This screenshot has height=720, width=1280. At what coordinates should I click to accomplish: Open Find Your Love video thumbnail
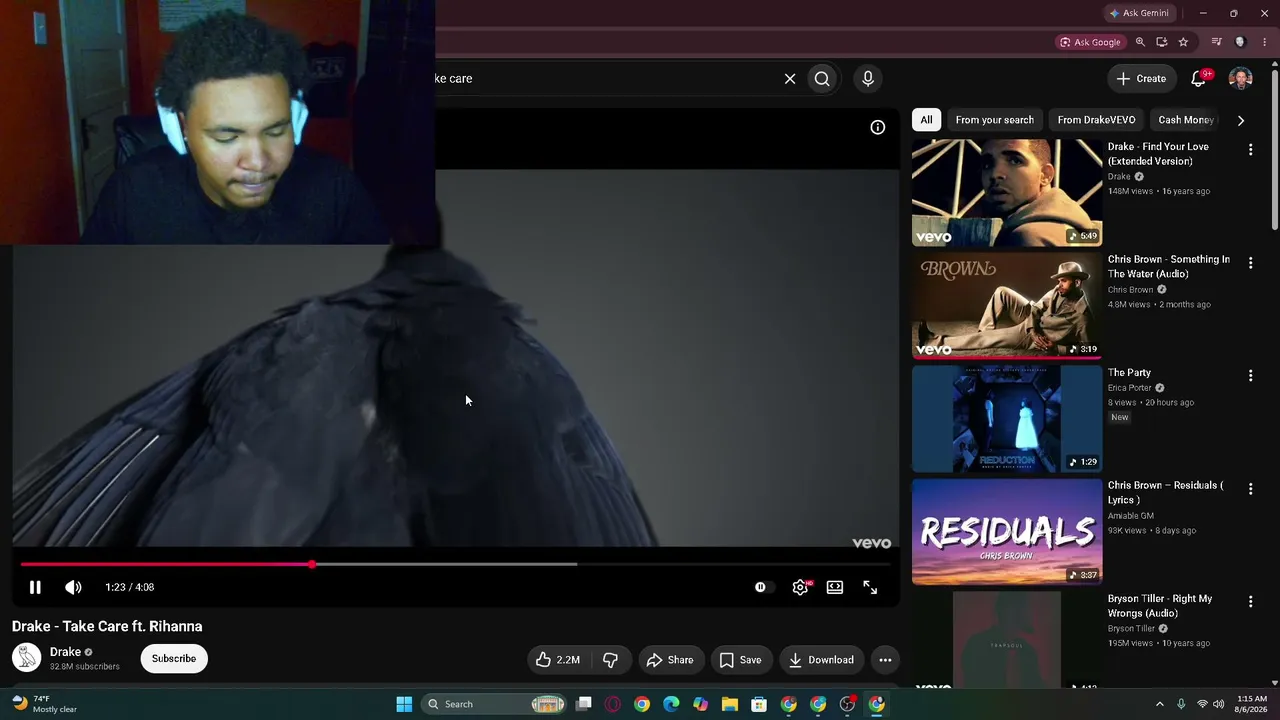point(1007,192)
